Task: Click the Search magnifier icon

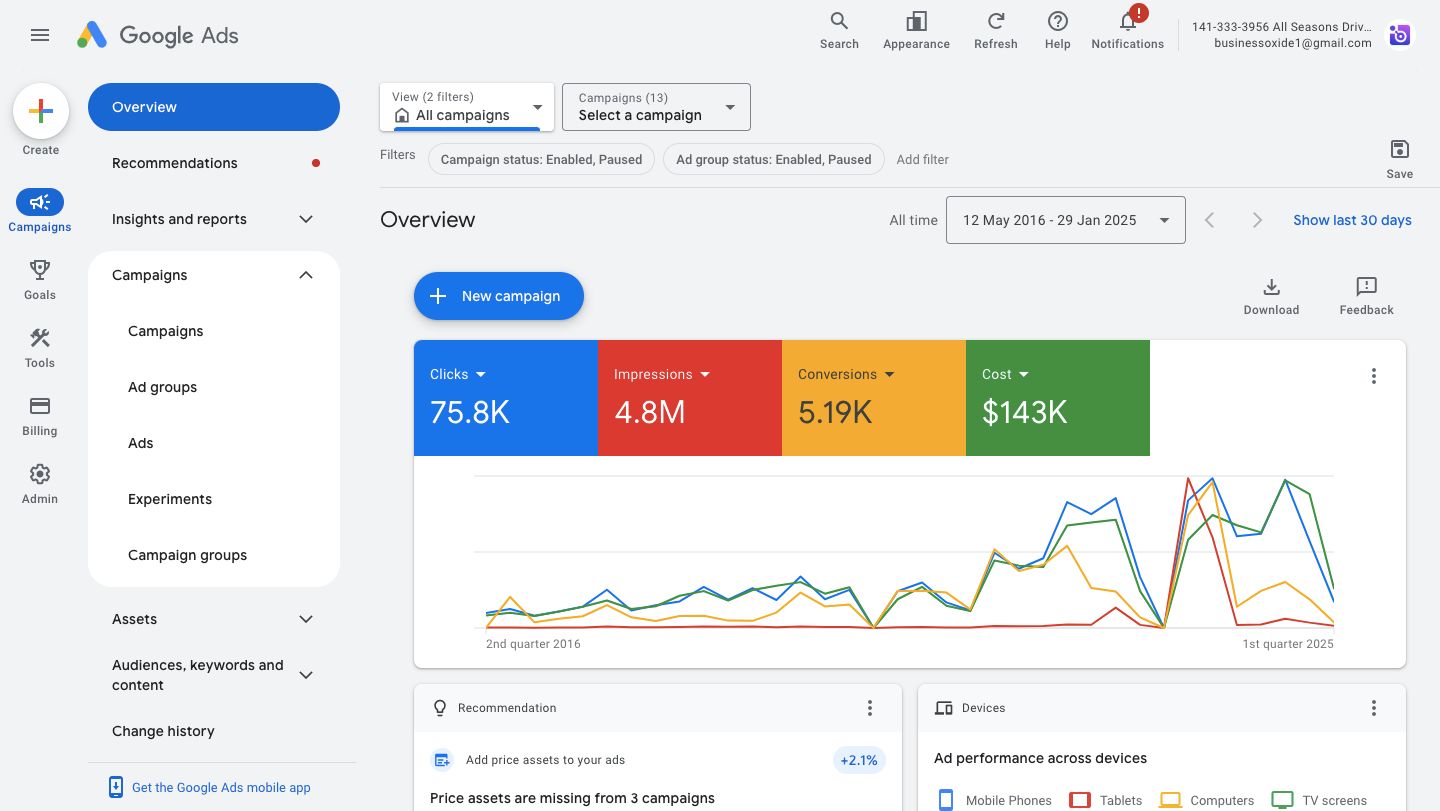Action: (839, 22)
